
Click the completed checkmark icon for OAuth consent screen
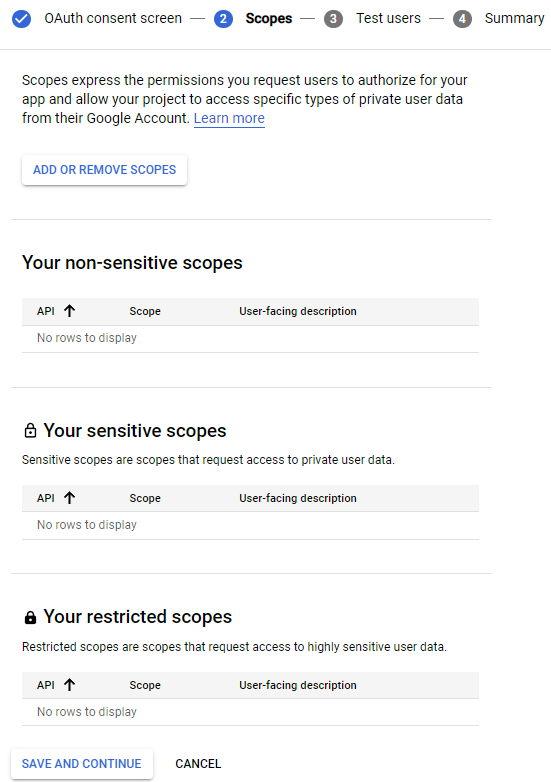click(21, 19)
